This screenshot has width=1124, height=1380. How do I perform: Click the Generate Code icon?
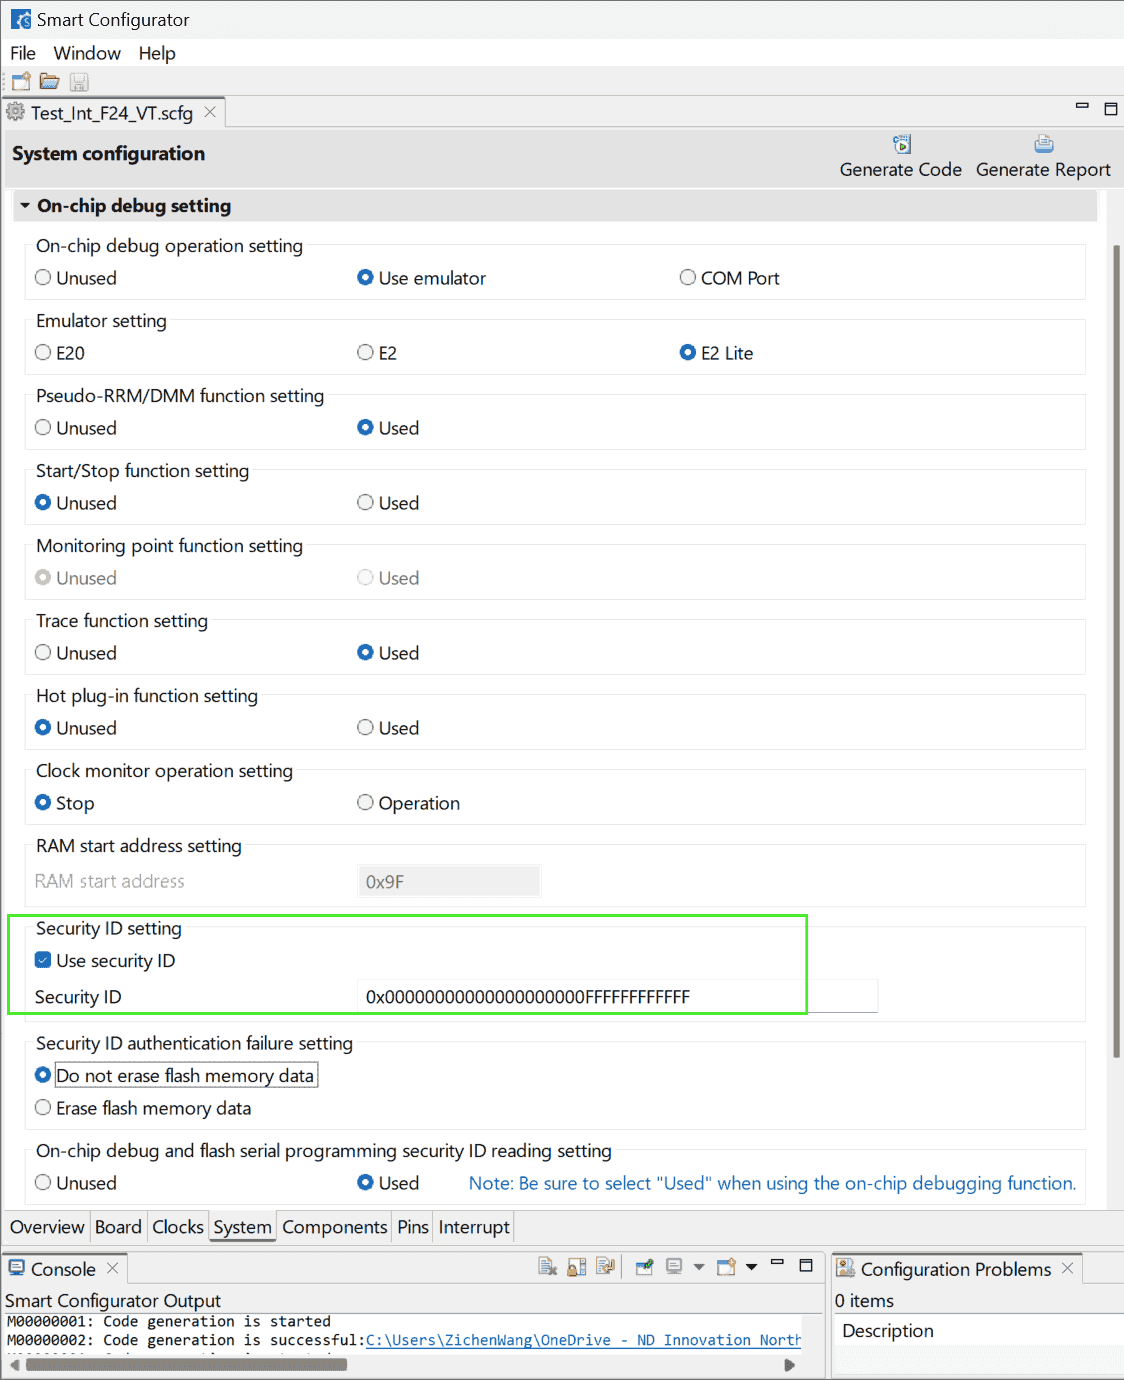point(901,145)
